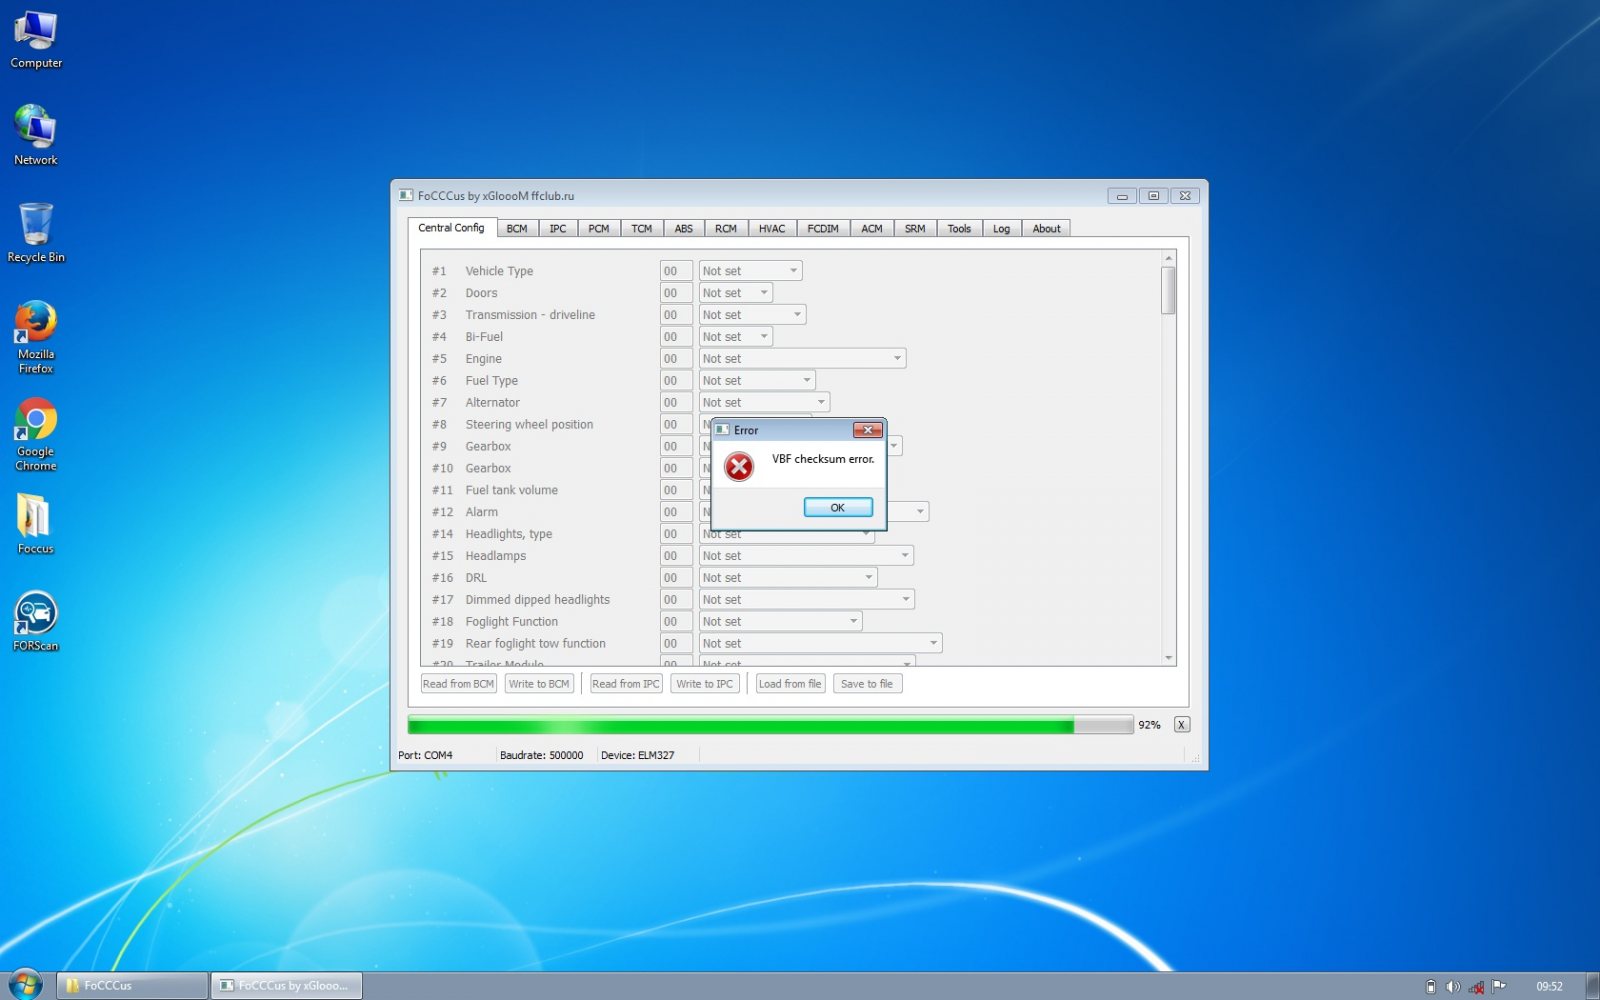Image resolution: width=1600 pixels, height=1000 pixels.
Task: Switch to the HVAC tab
Action: (772, 229)
